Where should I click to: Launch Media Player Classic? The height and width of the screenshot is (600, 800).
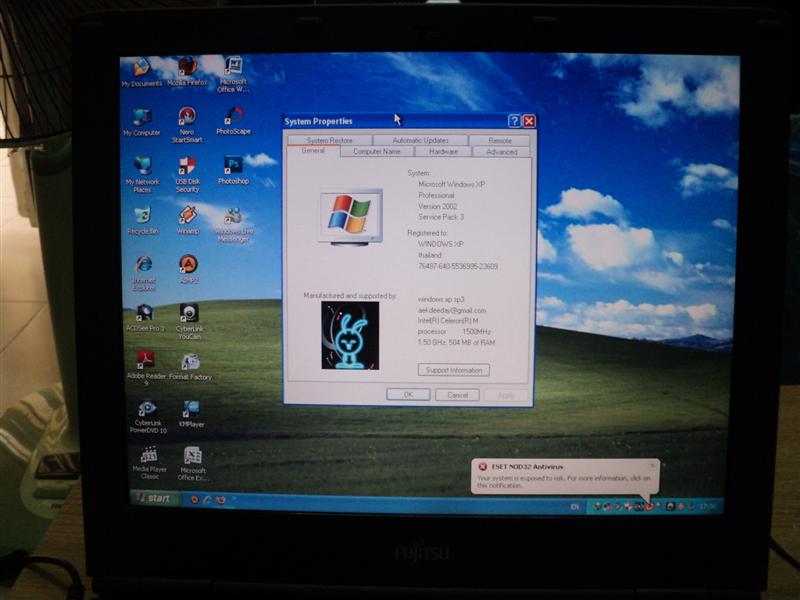[149, 463]
